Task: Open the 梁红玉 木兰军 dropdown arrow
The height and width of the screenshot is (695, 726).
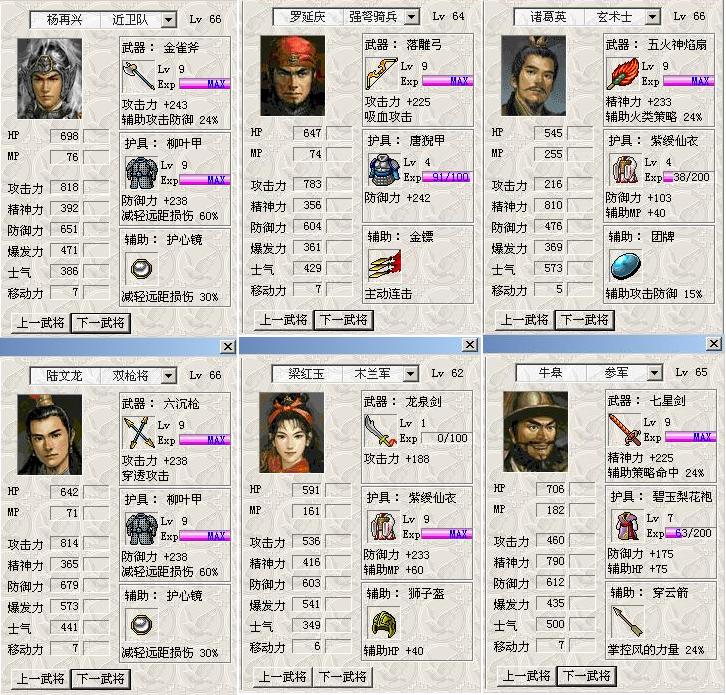Action: pyautogui.click(x=410, y=374)
